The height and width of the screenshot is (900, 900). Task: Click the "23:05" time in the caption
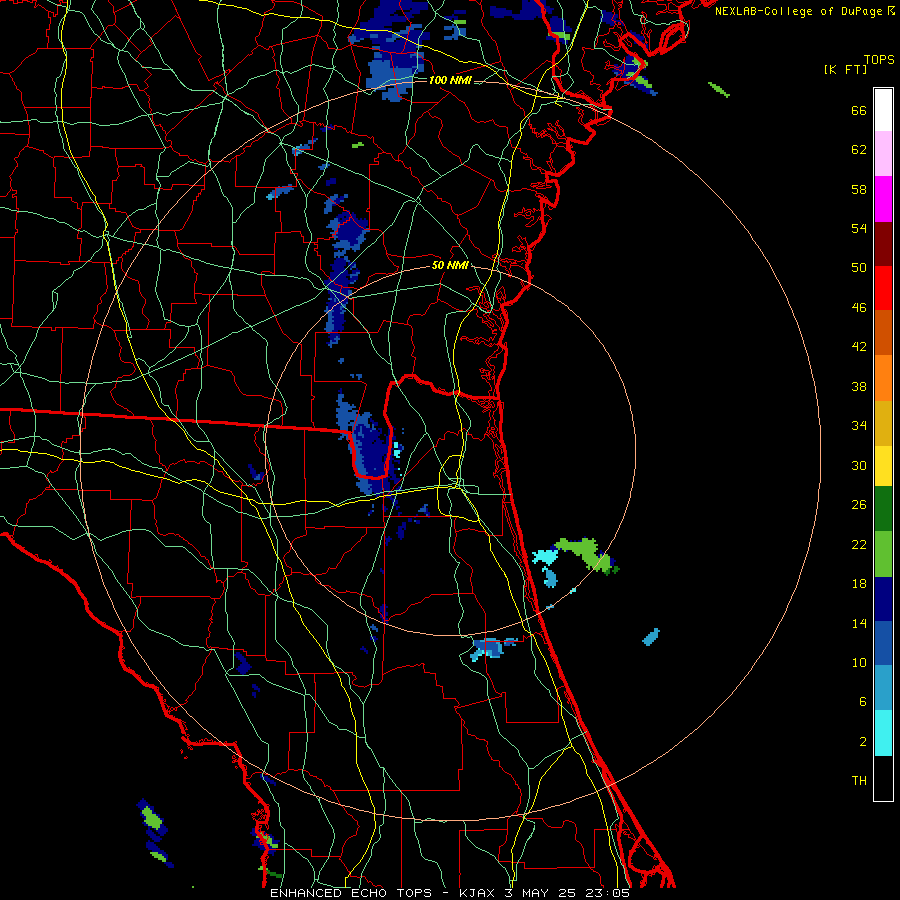click(x=608, y=893)
